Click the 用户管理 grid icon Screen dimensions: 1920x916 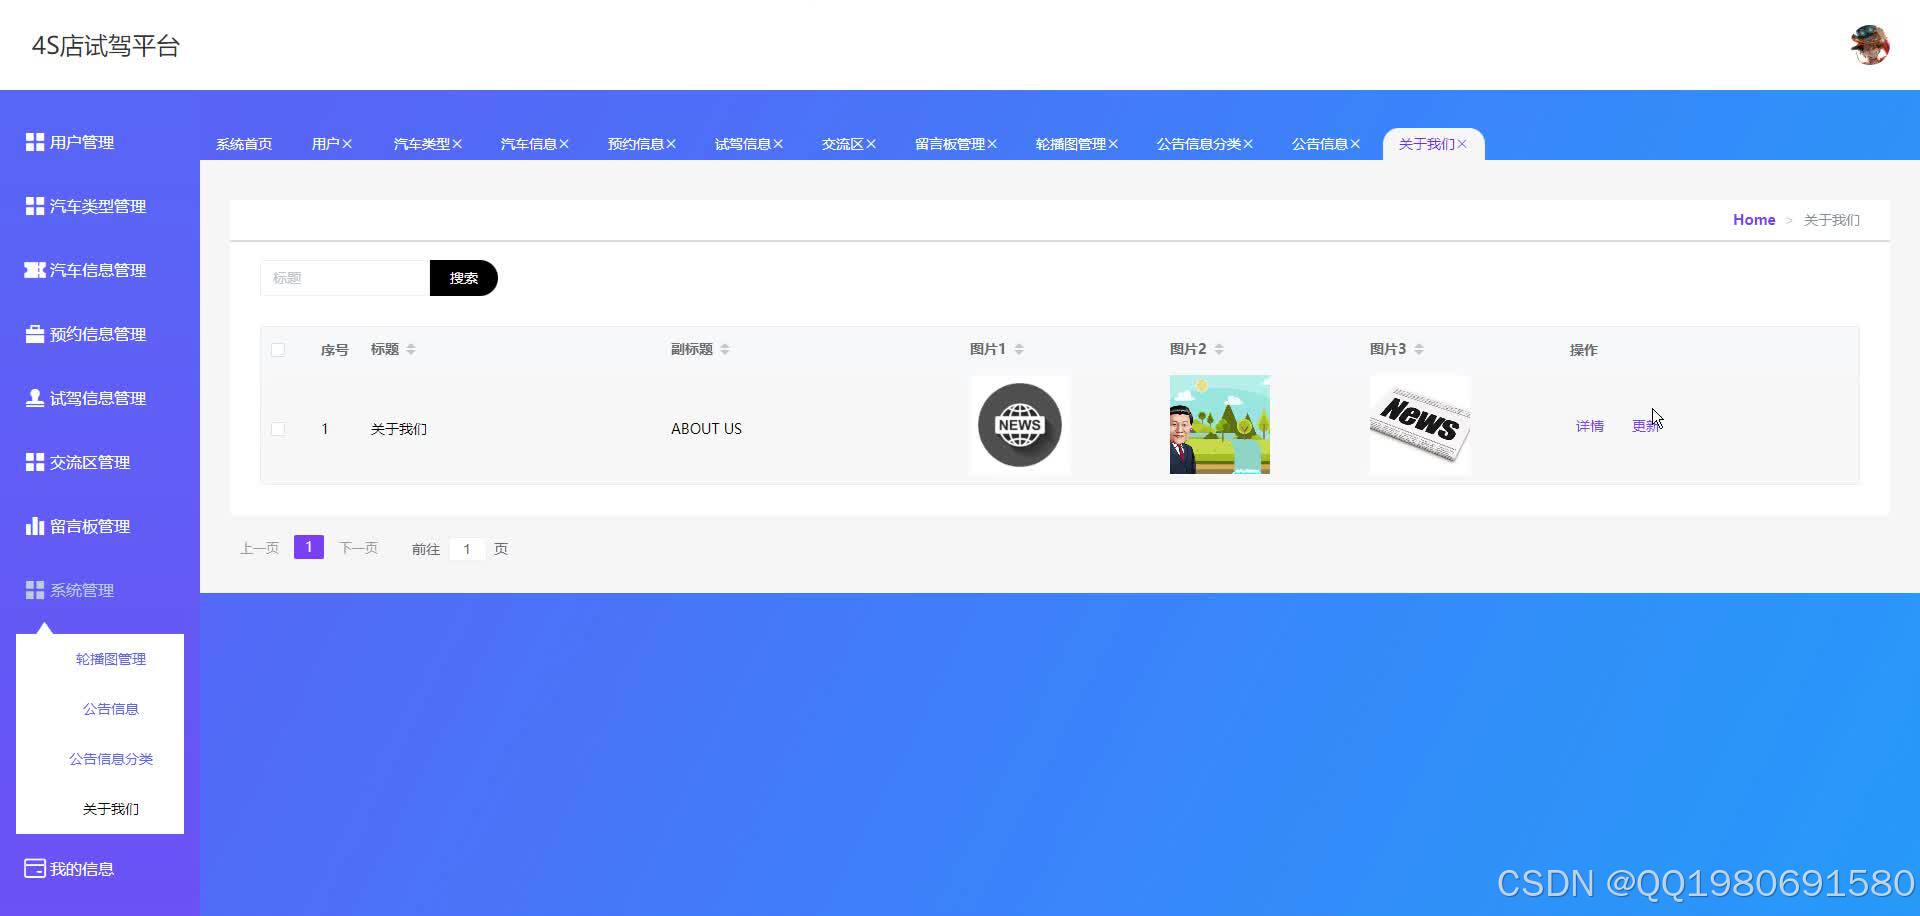tap(35, 142)
